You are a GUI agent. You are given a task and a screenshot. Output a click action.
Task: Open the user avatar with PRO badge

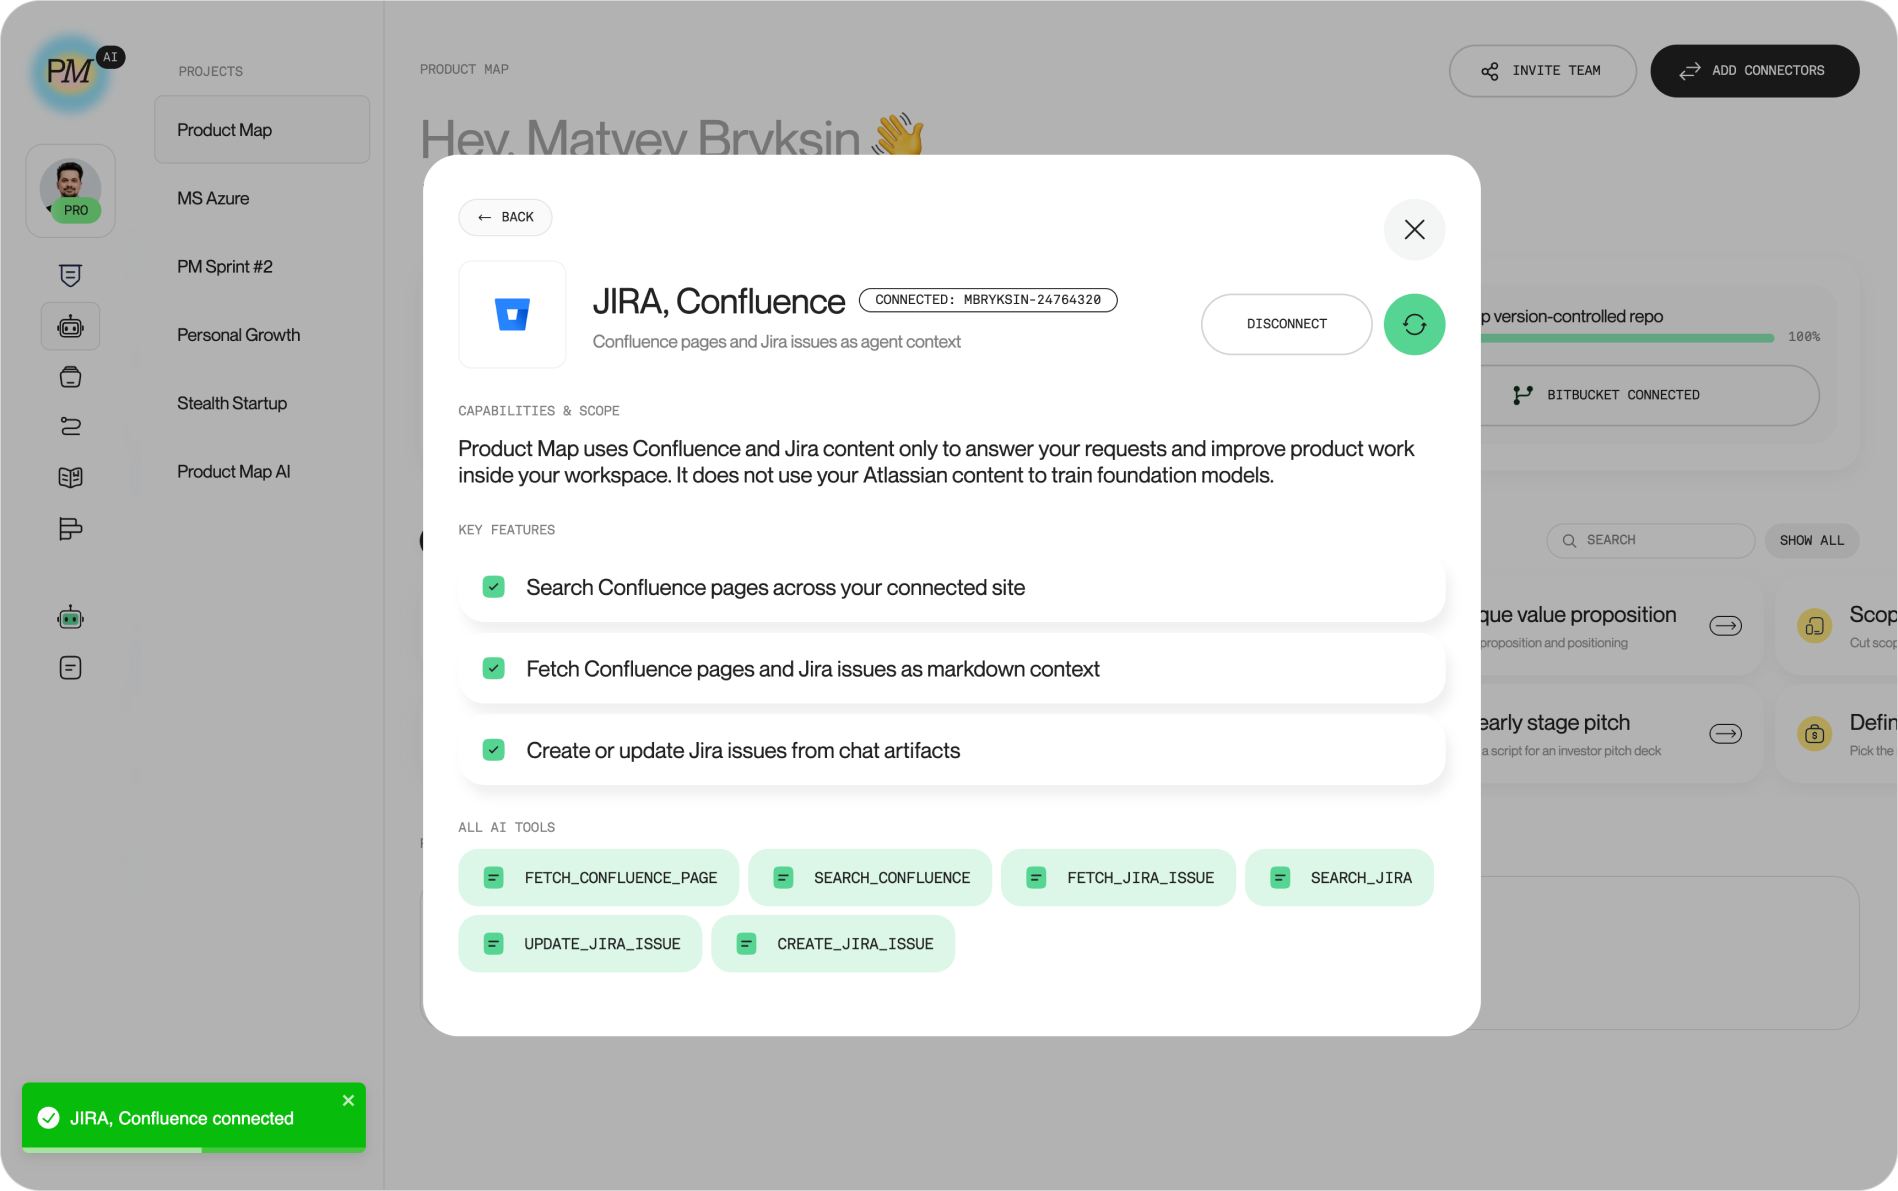70,191
